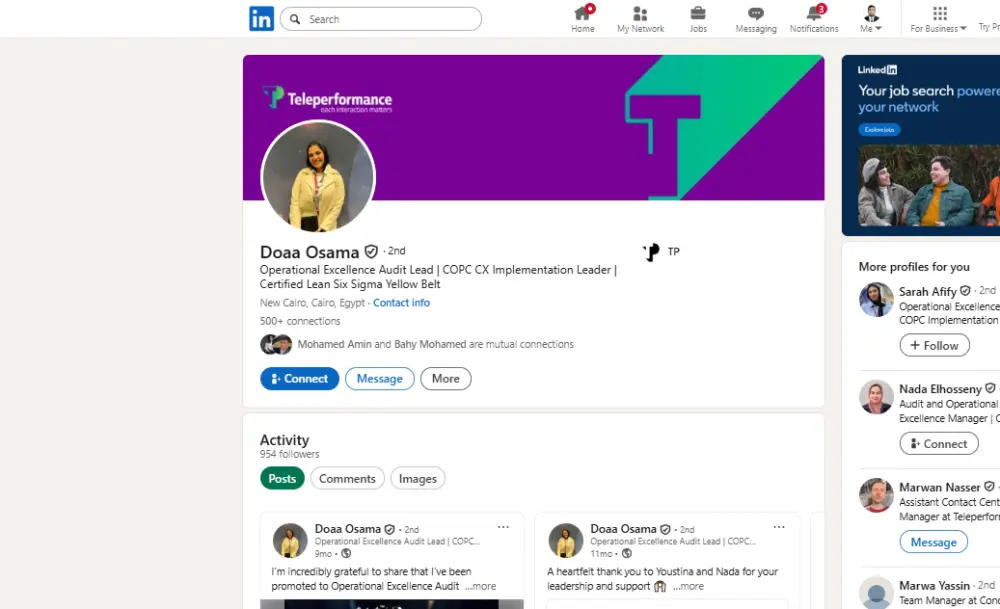Click Marwa Yassin's avatar
Screen dimensions: 1000x609
[x=876, y=592]
